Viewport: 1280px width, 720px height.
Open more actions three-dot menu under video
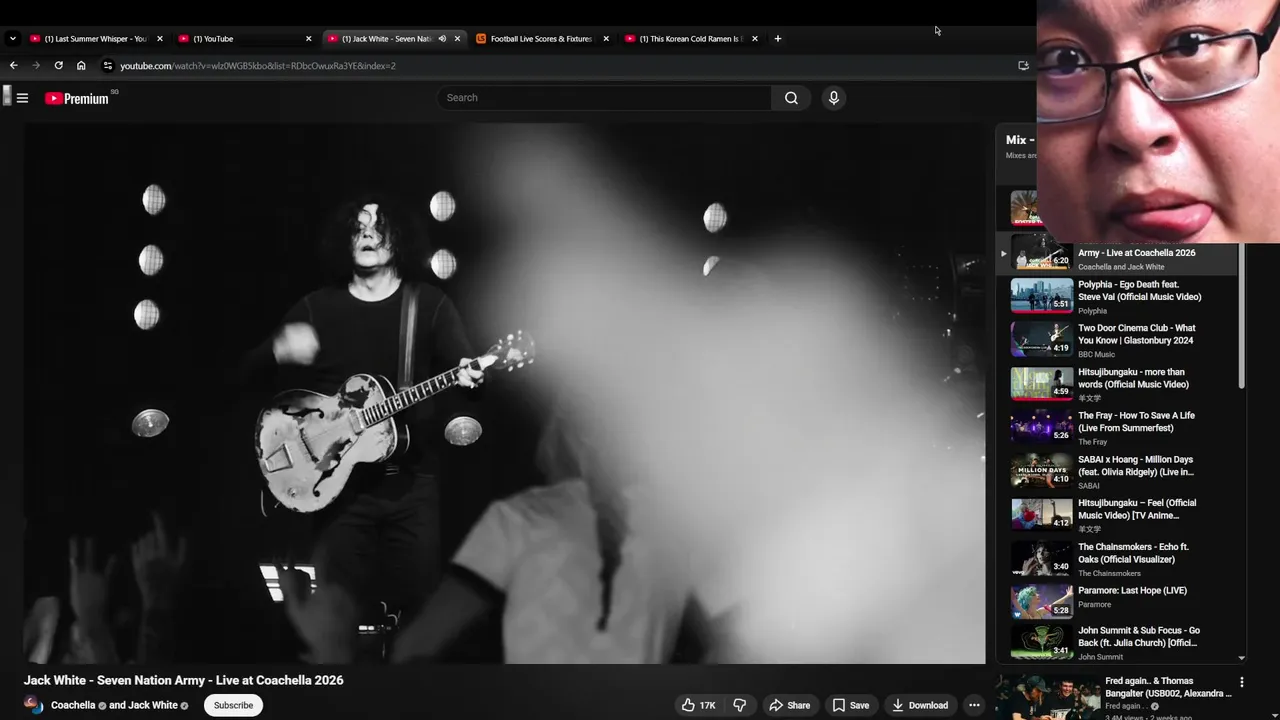[x=974, y=705]
